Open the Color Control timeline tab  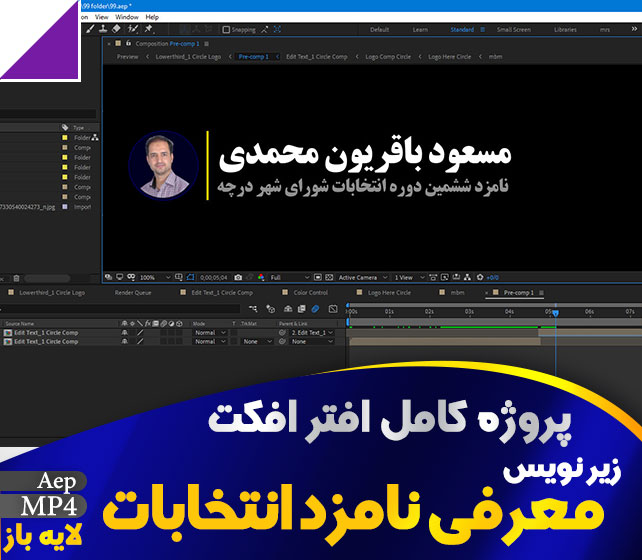tap(310, 293)
